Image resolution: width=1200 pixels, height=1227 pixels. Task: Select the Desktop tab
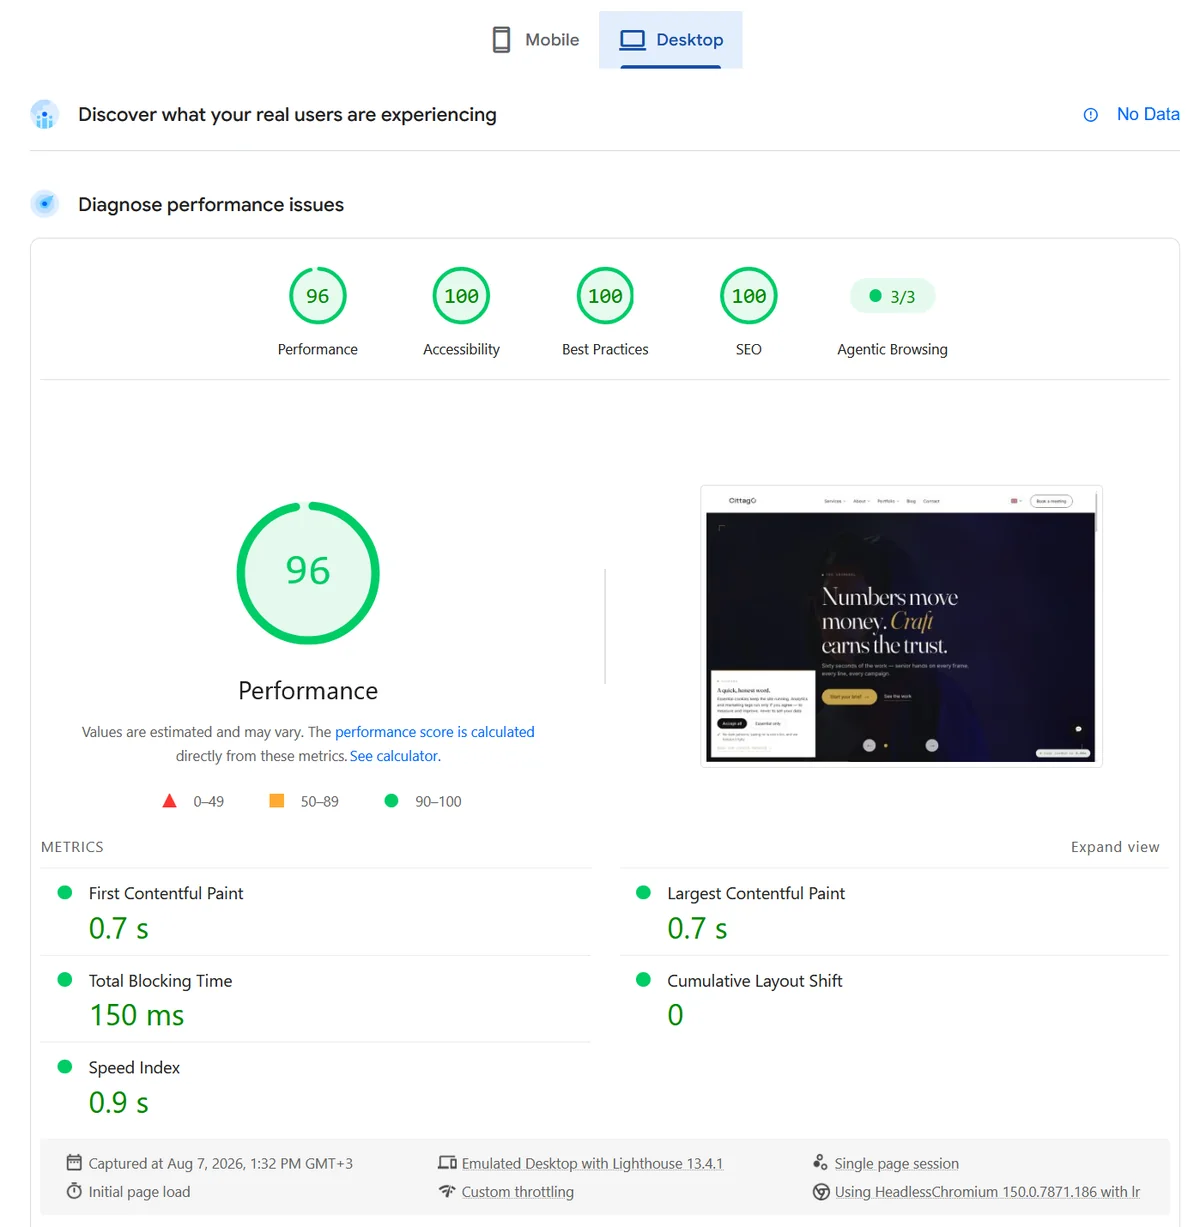[x=671, y=40]
